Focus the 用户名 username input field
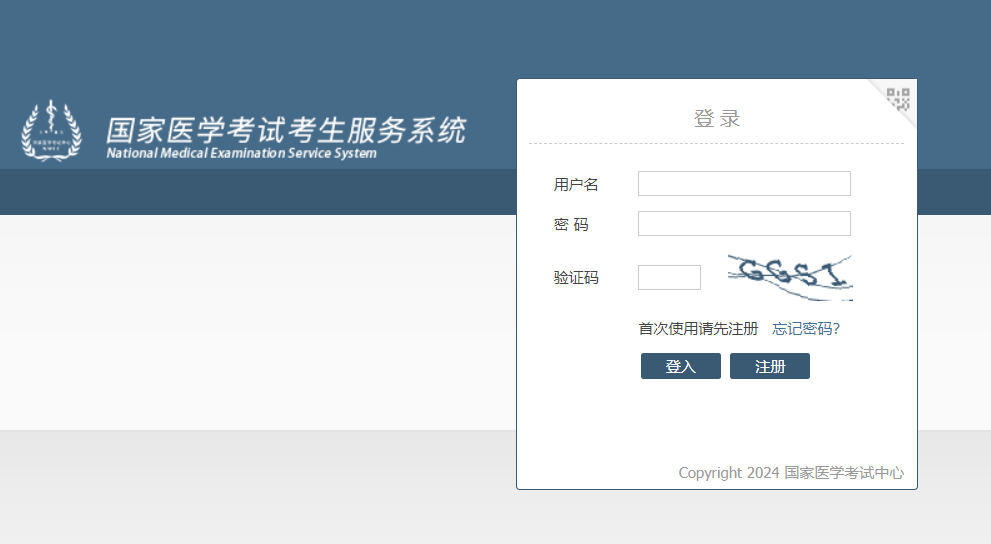Viewport: 991px width, 544px height. [744, 184]
